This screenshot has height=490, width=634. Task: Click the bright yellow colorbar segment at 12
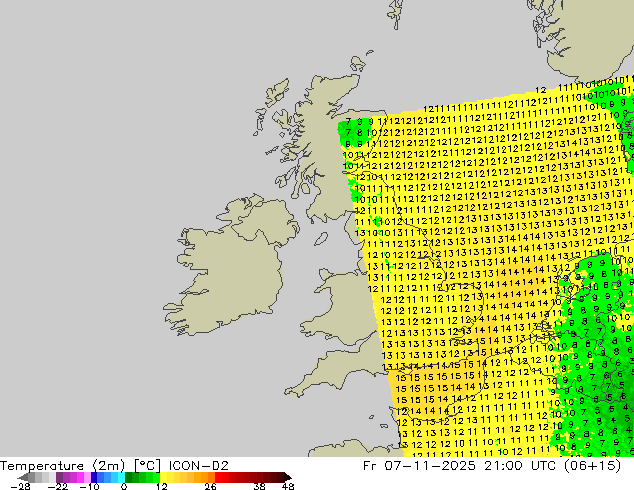(x=163, y=477)
